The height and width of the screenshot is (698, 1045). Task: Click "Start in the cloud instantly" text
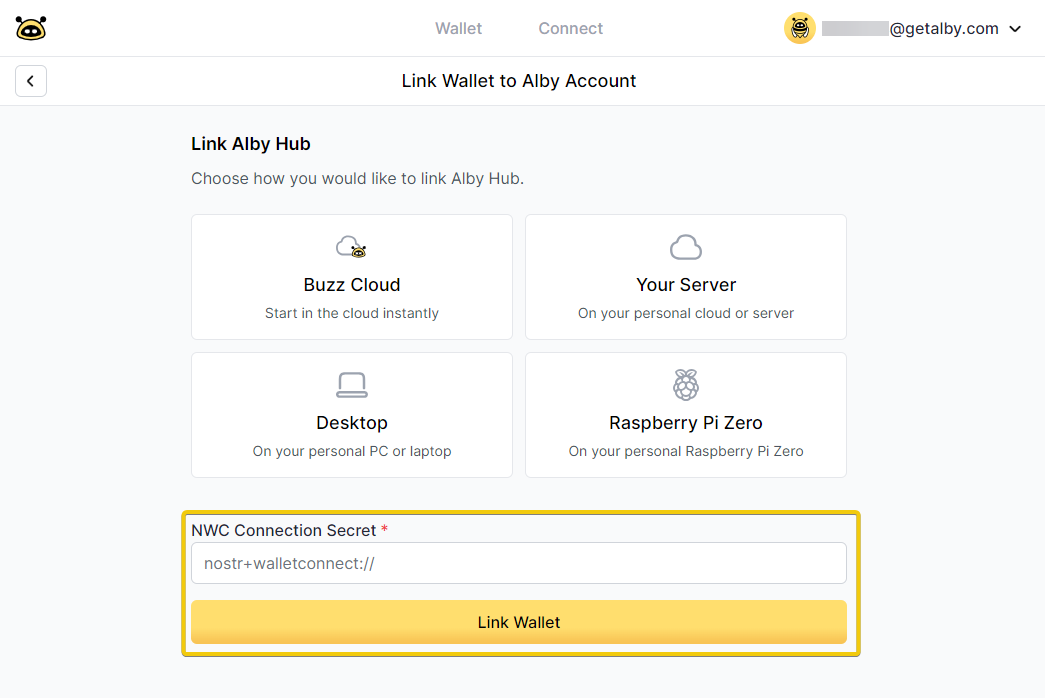pyautogui.click(x=352, y=313)
